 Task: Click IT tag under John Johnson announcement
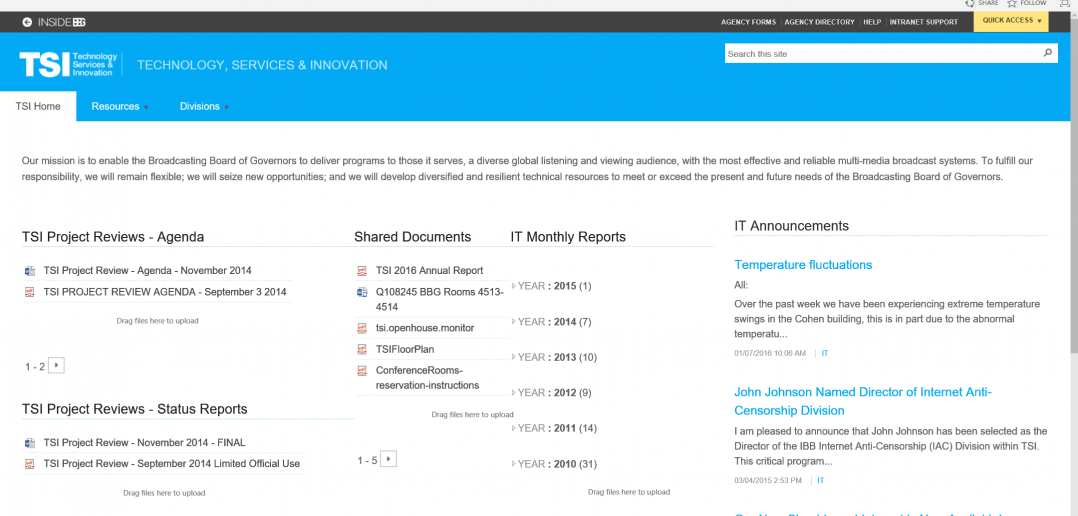click(x=821, y=480)
